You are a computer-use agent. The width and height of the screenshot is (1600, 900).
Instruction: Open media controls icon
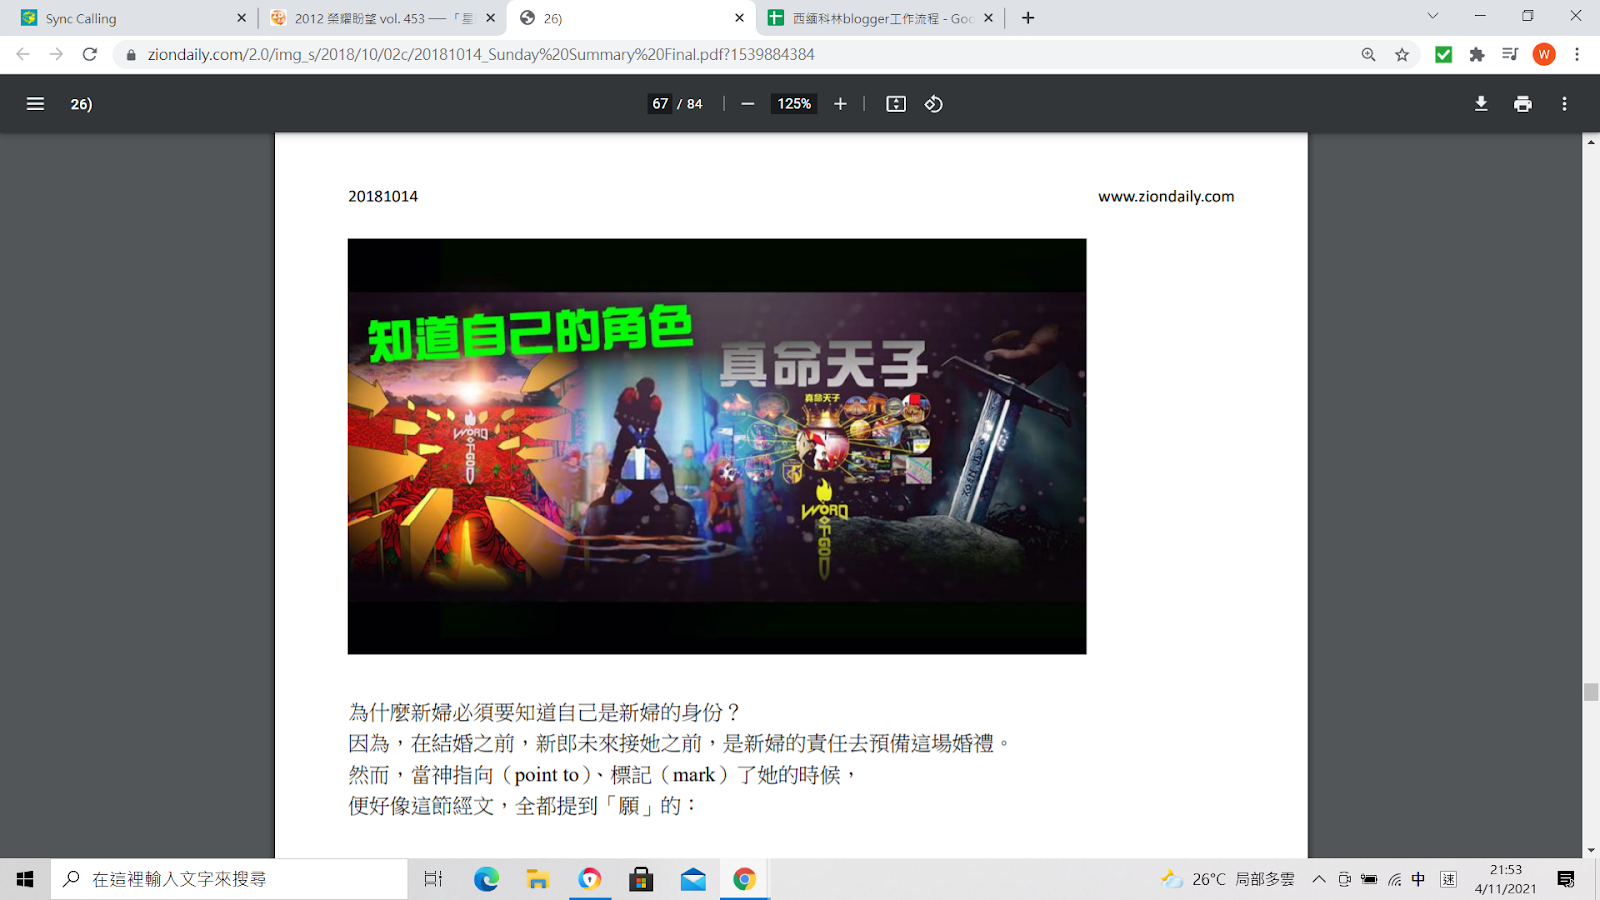pos(1510,55)
